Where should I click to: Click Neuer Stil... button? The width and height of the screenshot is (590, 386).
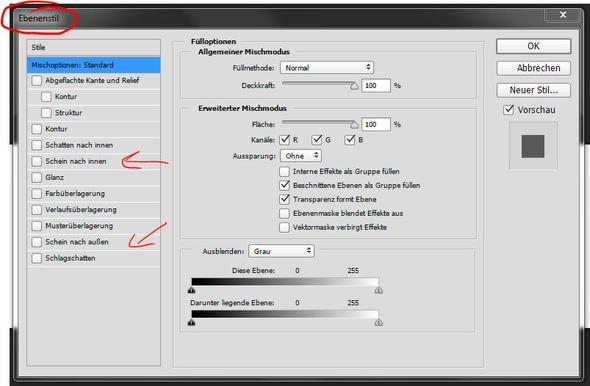tap(534, 90)
